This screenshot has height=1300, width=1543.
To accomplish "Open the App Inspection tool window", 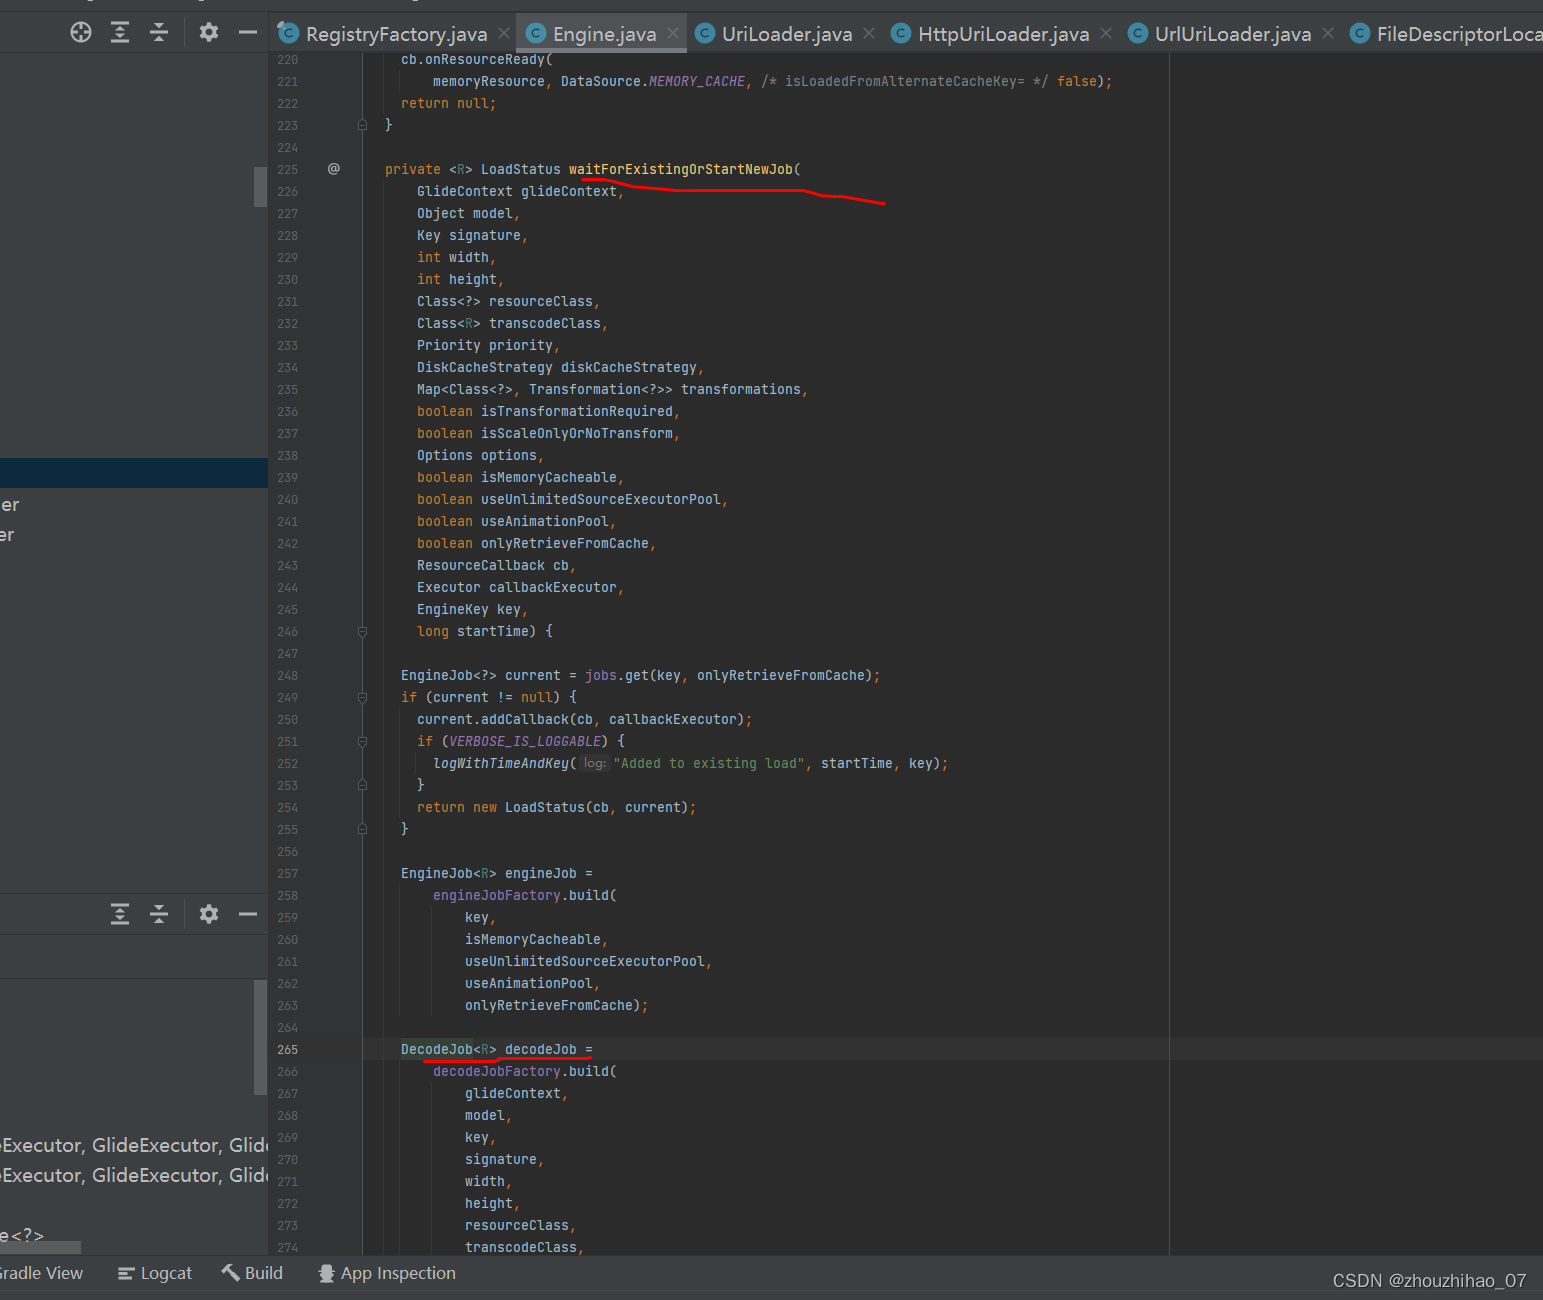I will (x=387, y=1273).
